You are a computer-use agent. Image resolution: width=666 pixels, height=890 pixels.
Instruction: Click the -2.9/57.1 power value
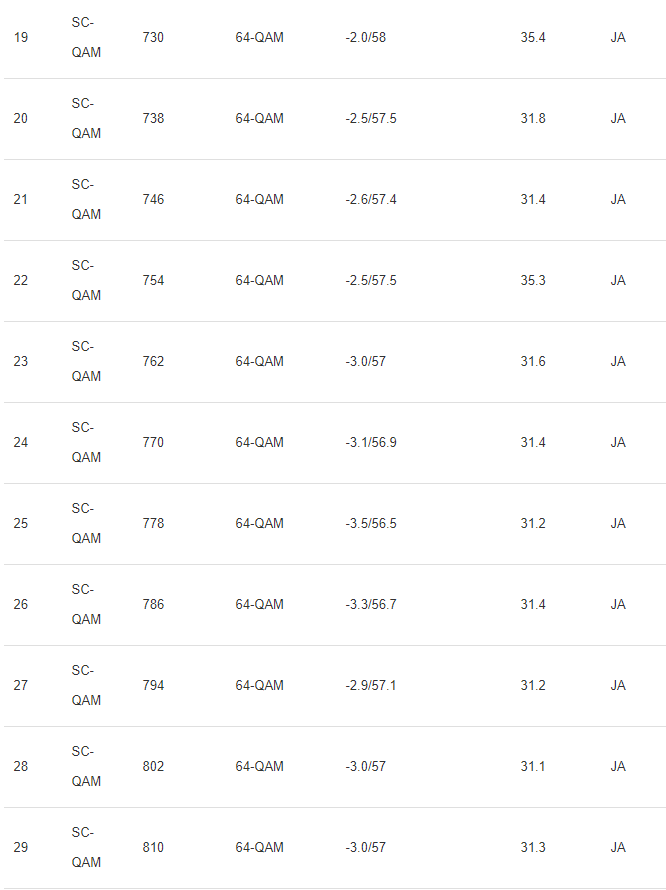[x=371, y=686]
